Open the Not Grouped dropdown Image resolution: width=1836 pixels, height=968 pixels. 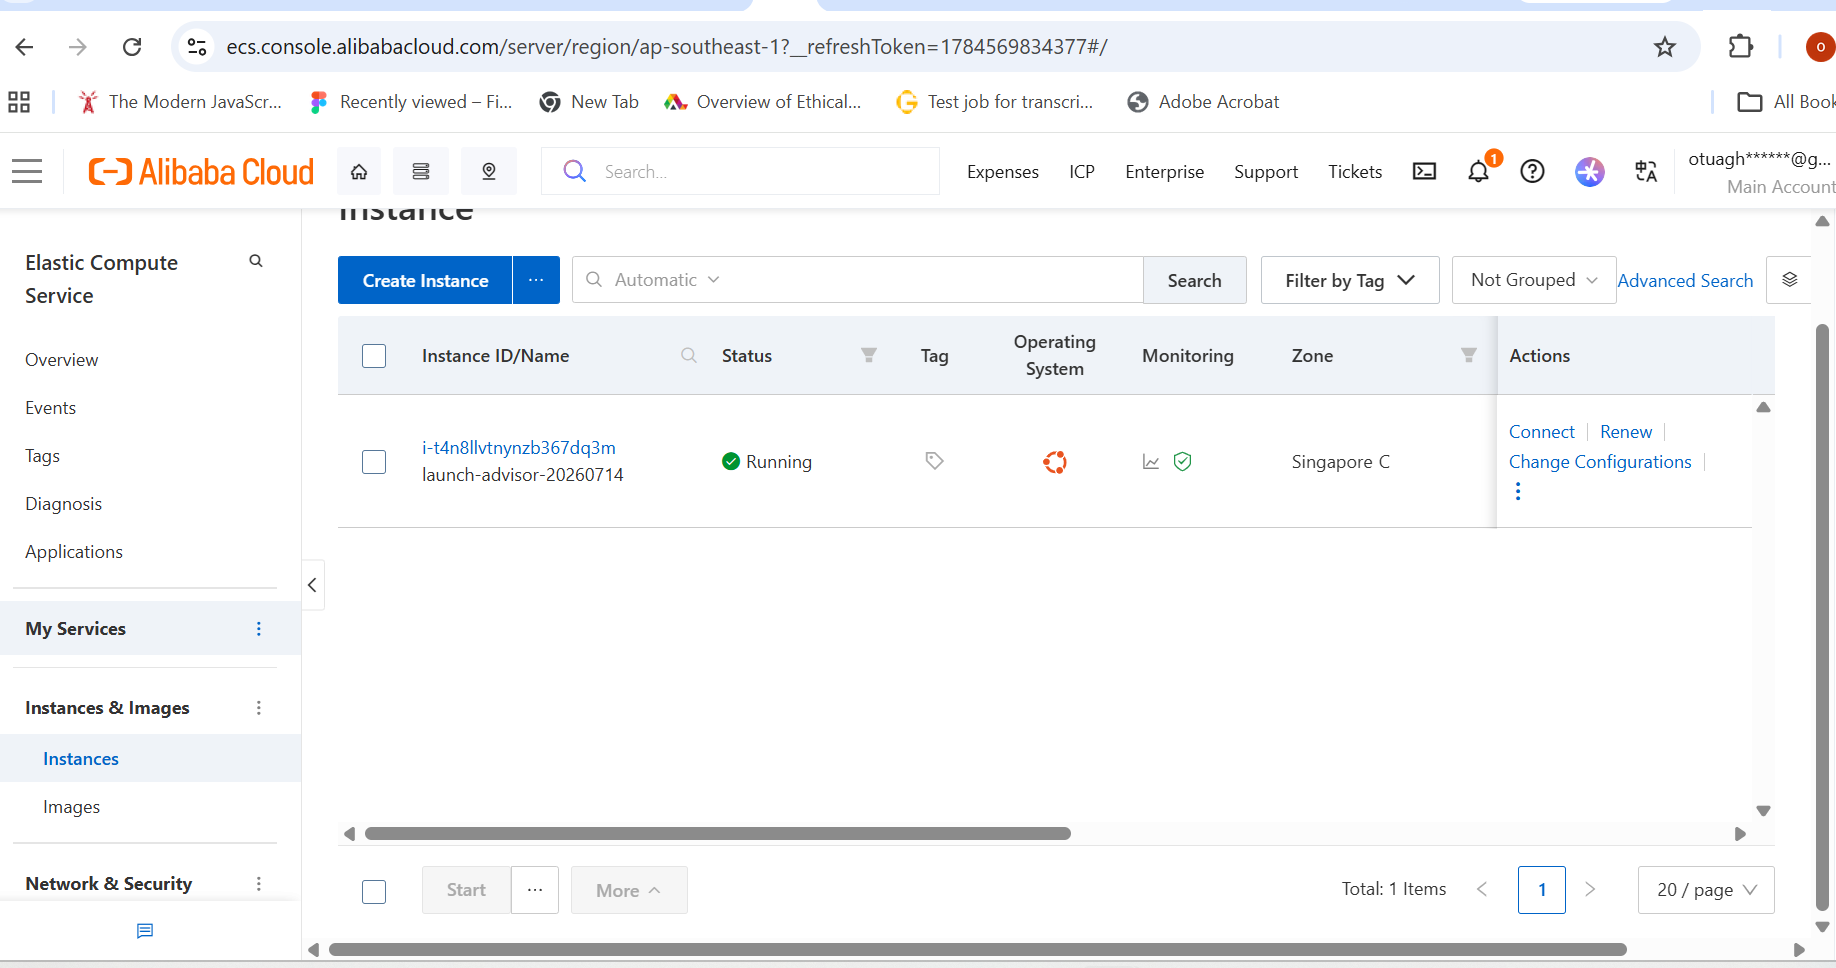[x=1533, y=280]
